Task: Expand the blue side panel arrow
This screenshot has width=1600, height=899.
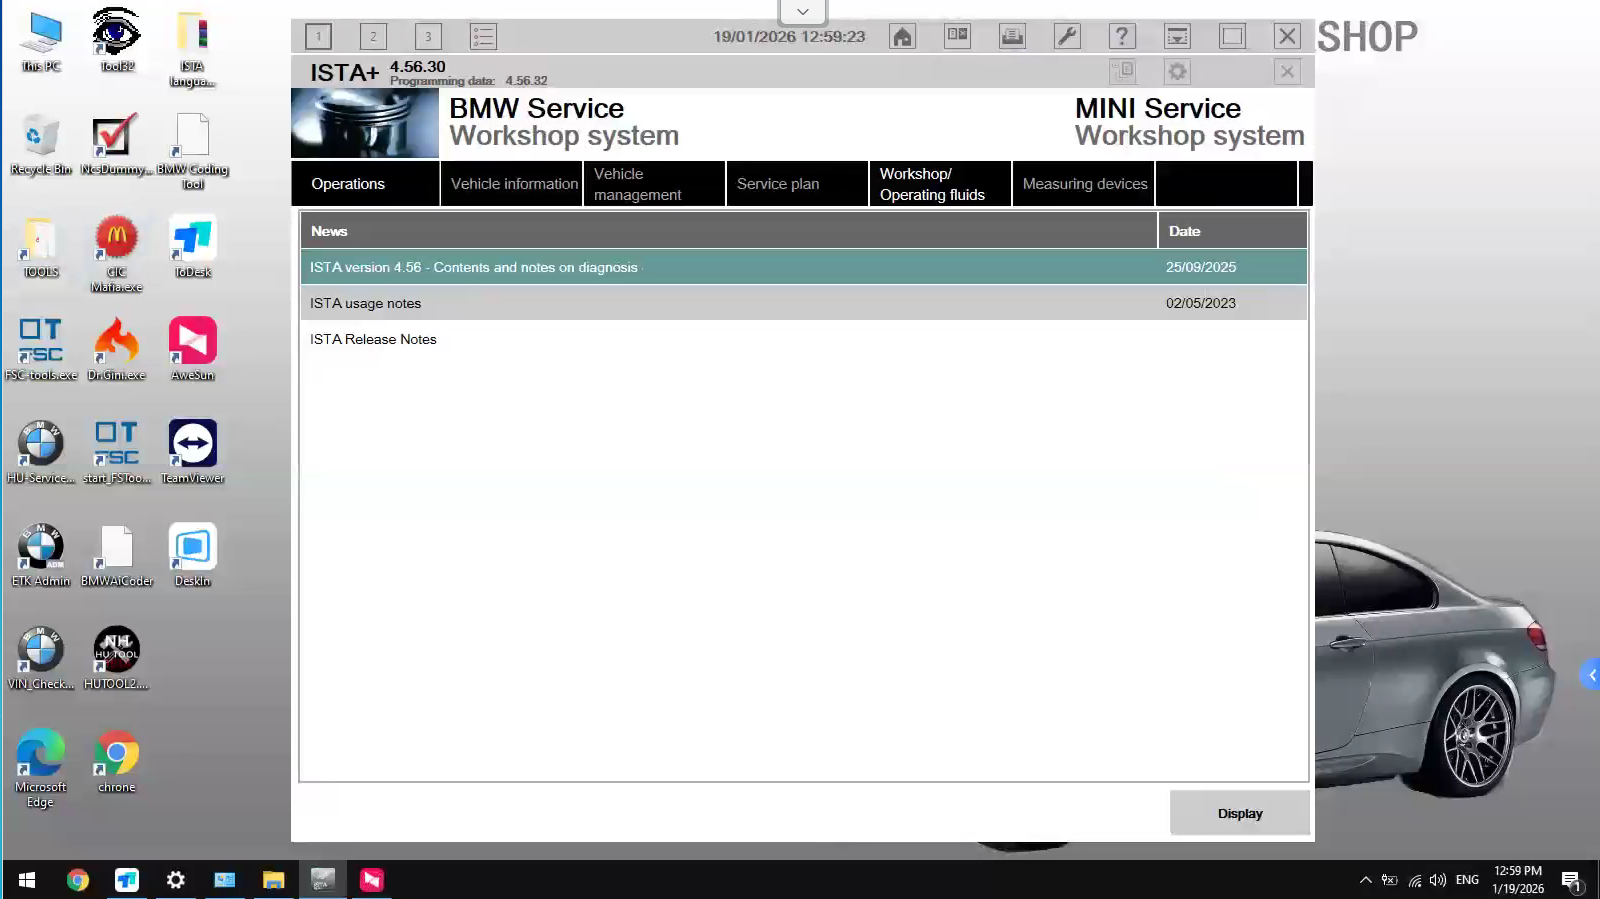Action: click(x=1591, y=675)
